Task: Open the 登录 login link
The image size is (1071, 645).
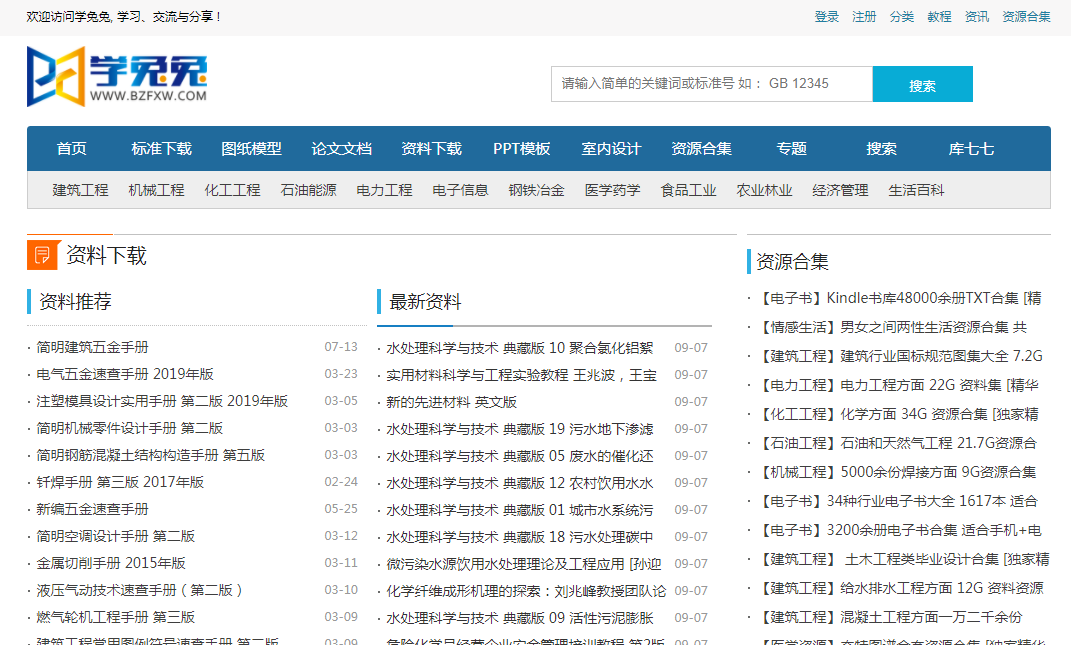Action: (826, 16)
